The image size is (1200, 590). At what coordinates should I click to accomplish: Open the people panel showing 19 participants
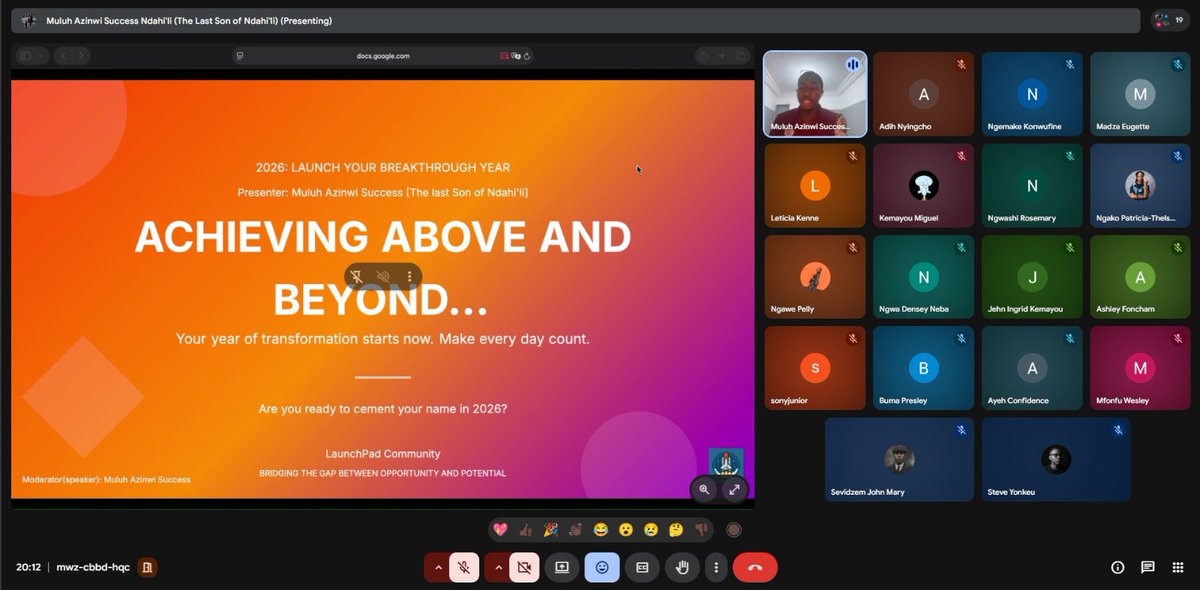[x=1170, y=20]
